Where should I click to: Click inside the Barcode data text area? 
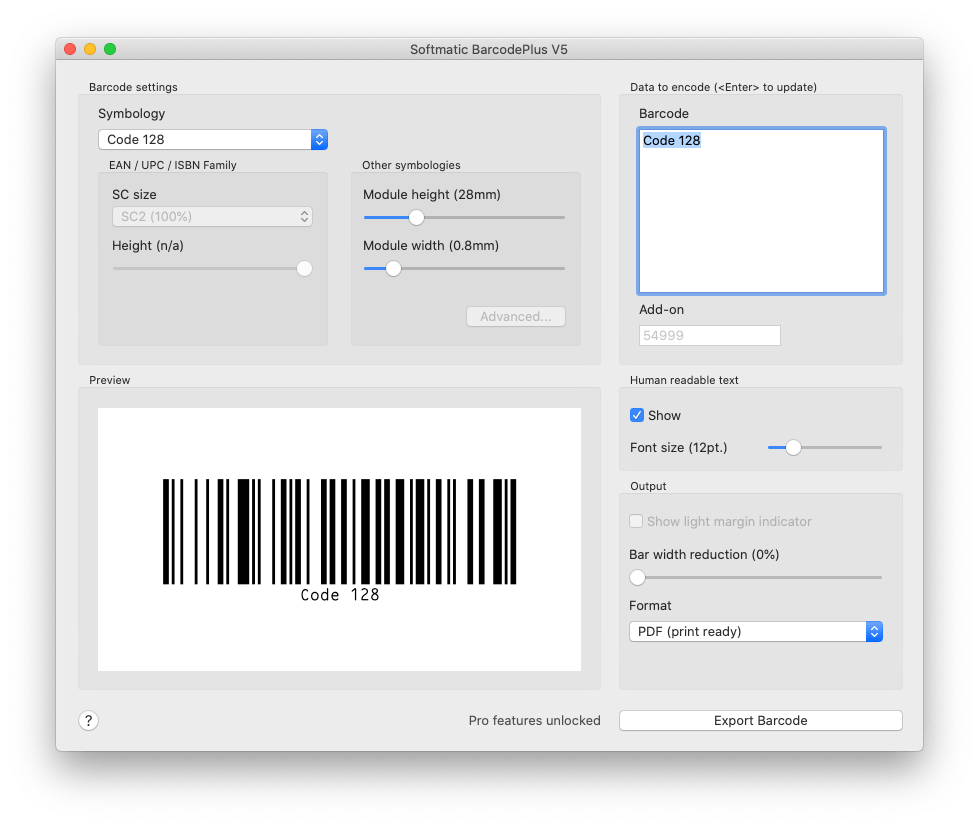(761, 211)
